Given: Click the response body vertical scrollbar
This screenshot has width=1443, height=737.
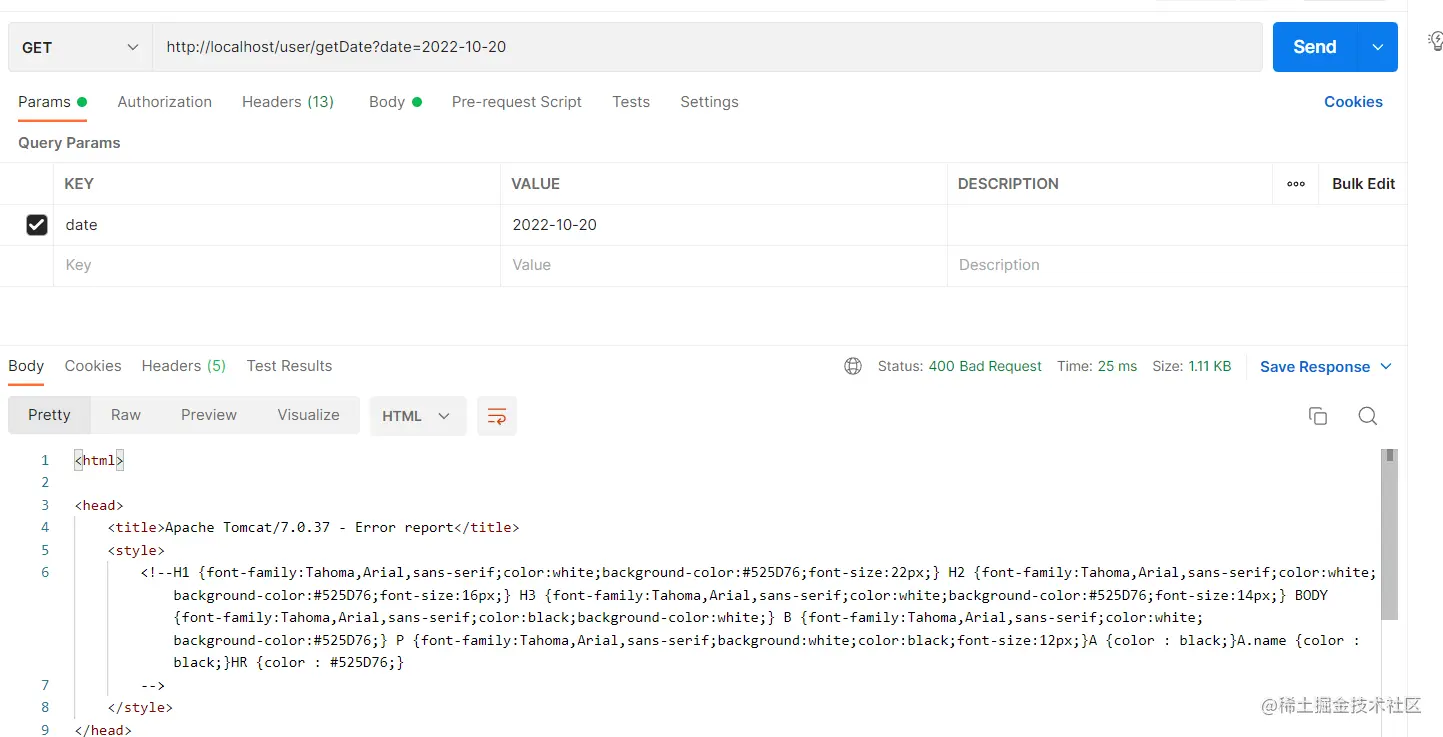Looking at the screenshot, I should [1389, 534].
